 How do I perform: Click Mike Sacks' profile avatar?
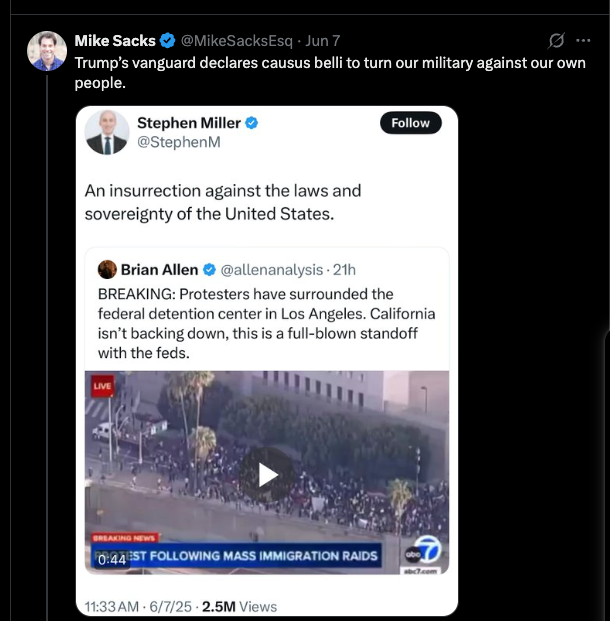[x=46, y=51]
